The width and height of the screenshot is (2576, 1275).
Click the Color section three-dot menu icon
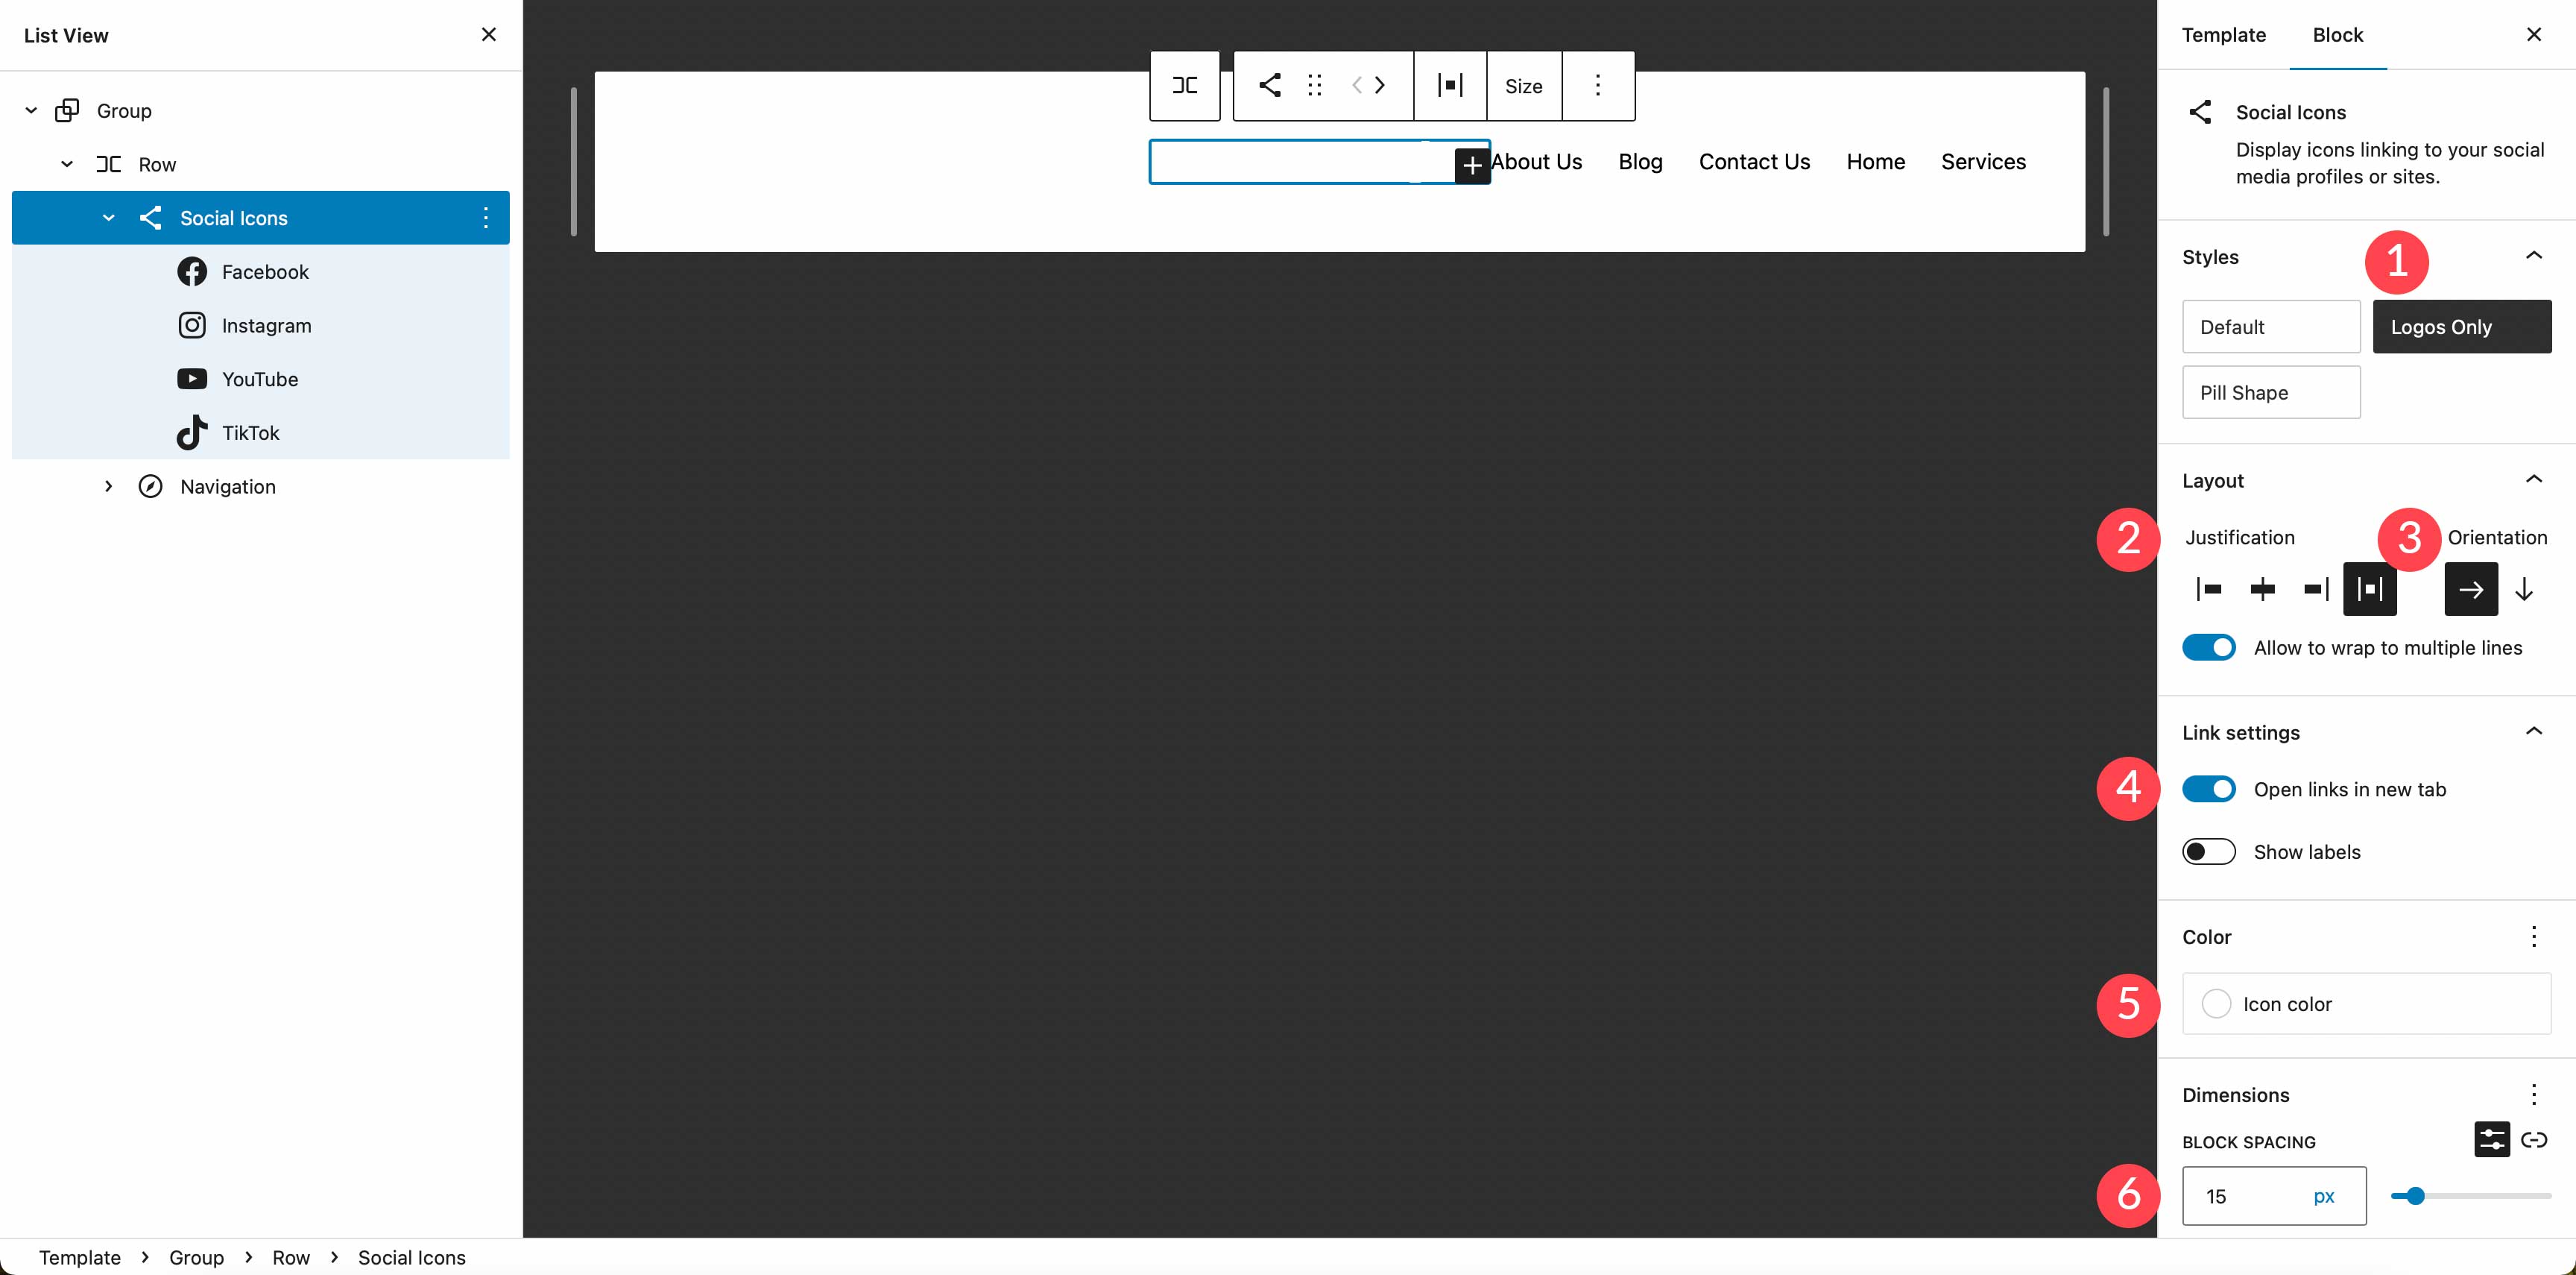point(2535,936)
